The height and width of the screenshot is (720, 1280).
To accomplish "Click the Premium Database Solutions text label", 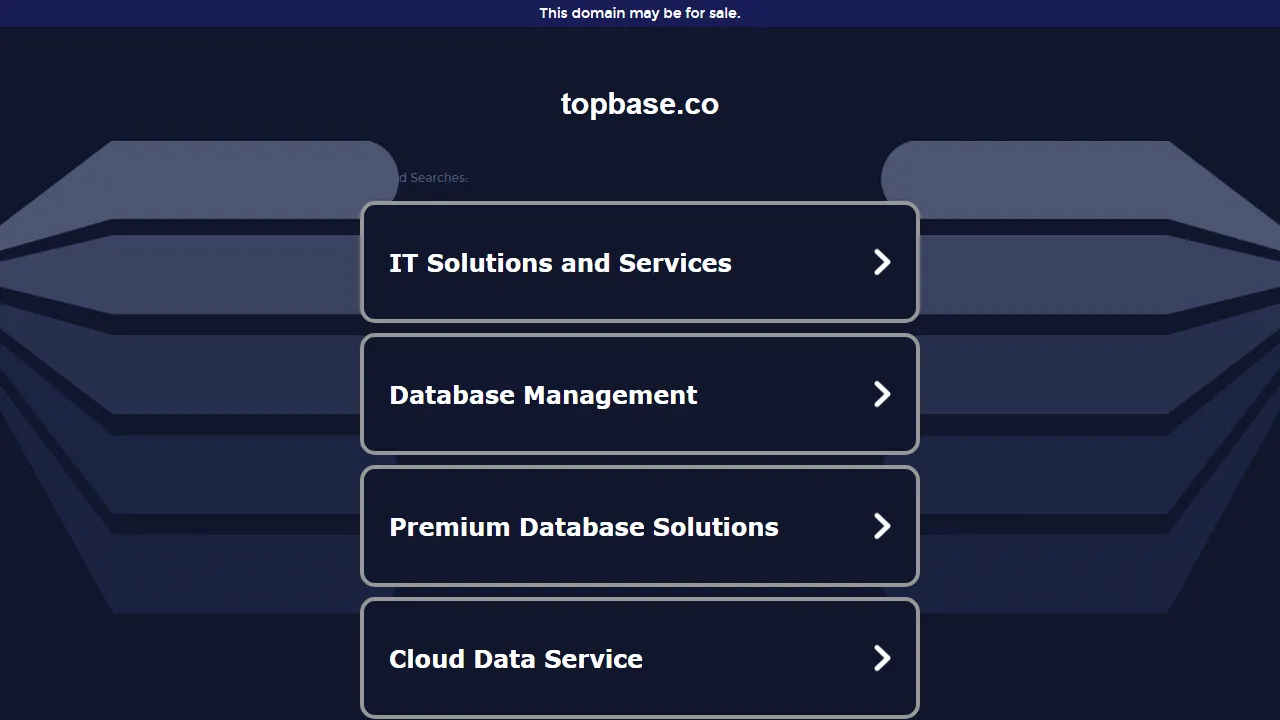I will pyautogui.click(x=584, y=526).
